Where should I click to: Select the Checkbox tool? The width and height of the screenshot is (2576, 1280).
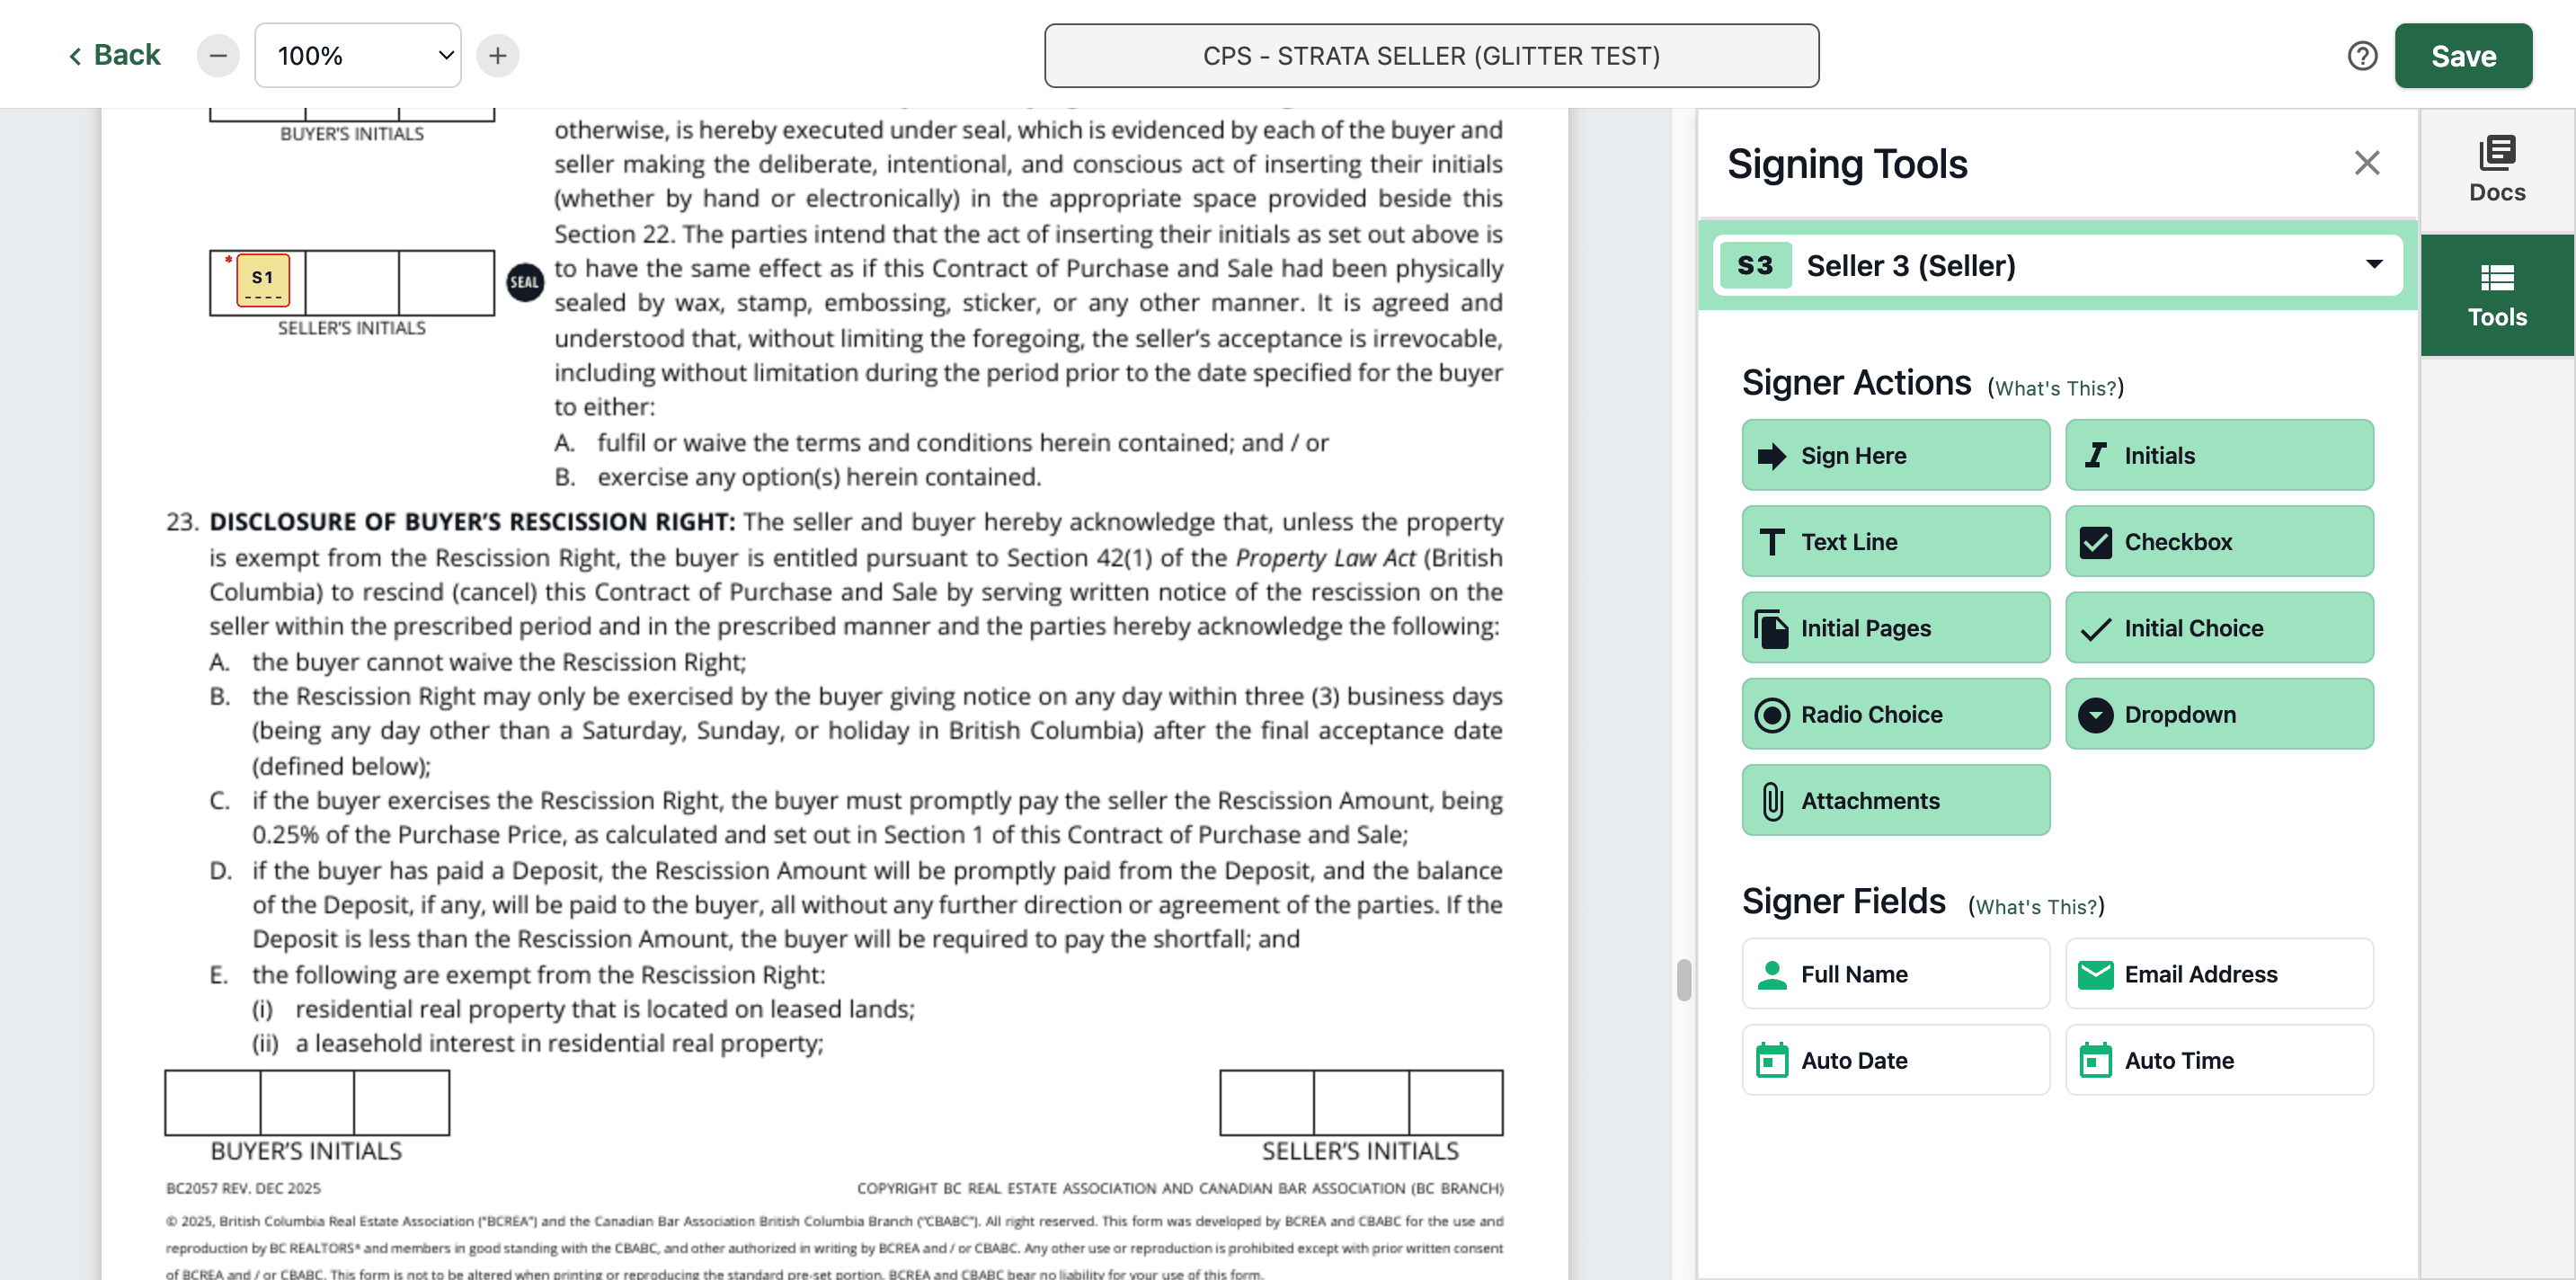pos(2219,541)
